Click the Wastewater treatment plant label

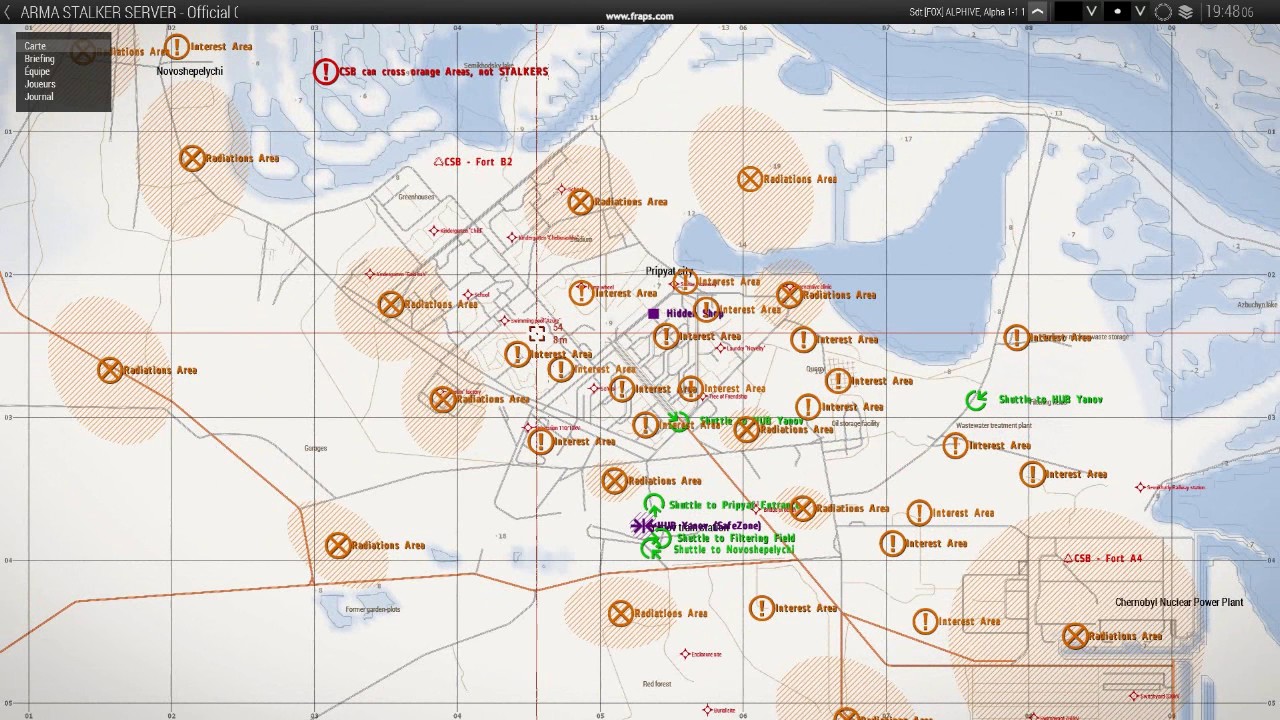click(x=994, y=426)
